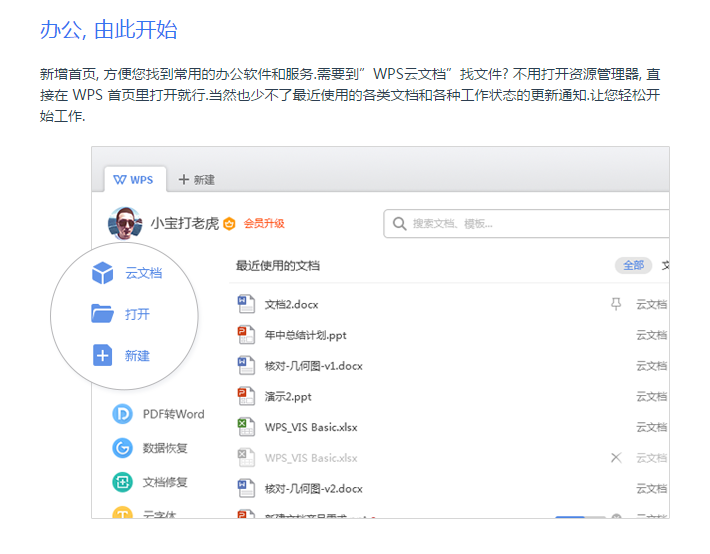This screenshot has width=710, height=554.
Task: Open the file 年中总结计划.ppt
Action: [x=306, y=335]
